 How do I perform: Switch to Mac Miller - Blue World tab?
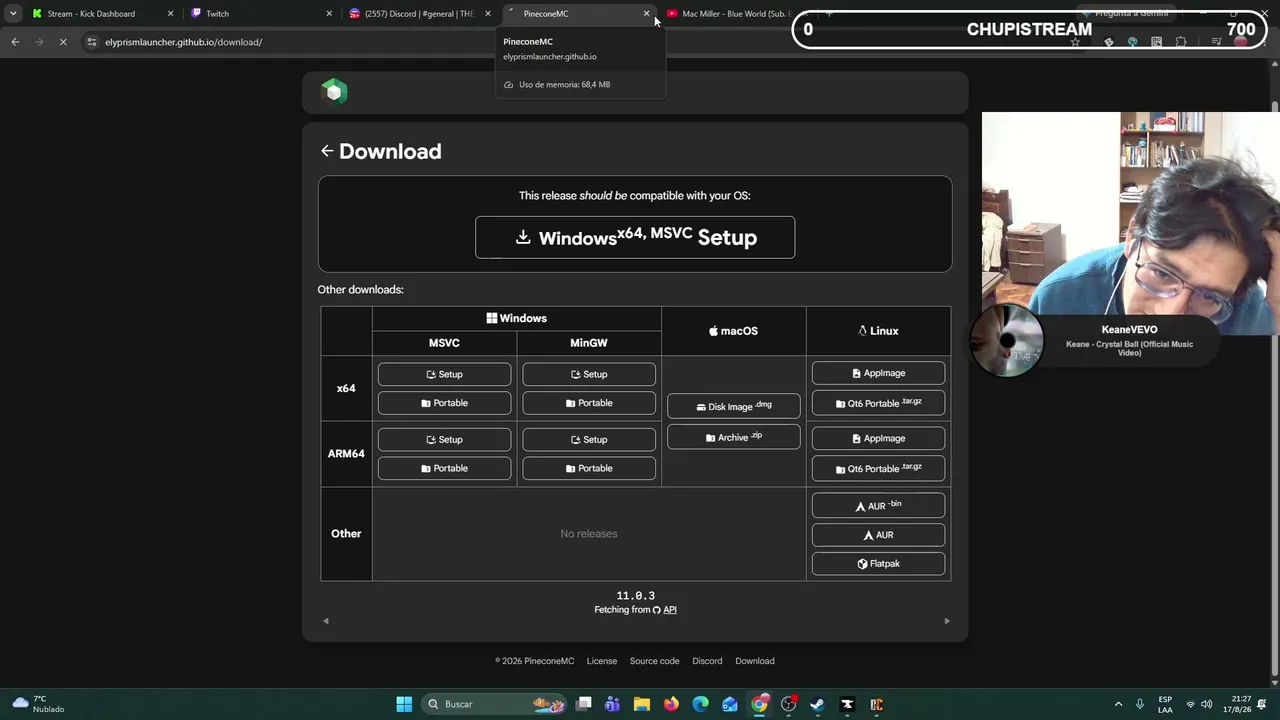tap(736, 14)
